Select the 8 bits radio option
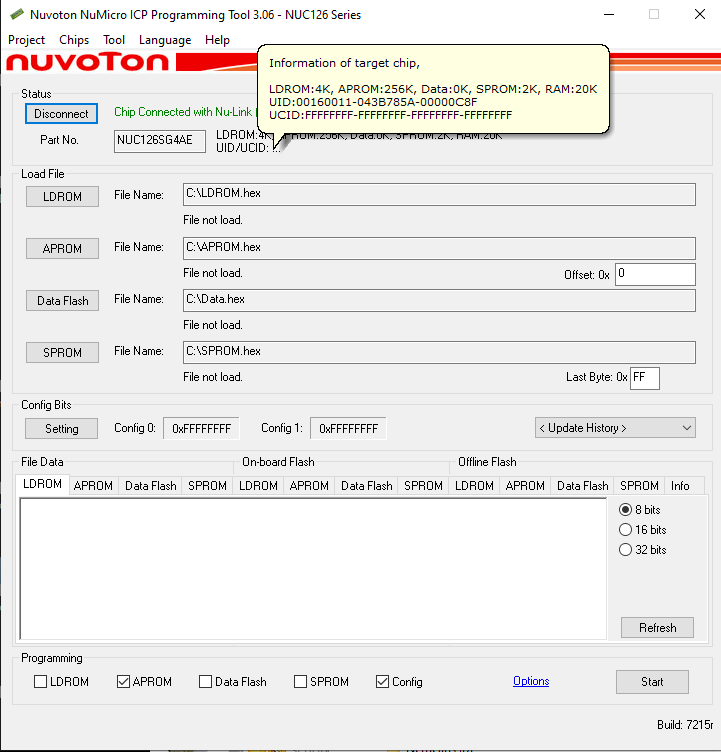This screenshot has width=721, height=752. [x=639, y=509]
